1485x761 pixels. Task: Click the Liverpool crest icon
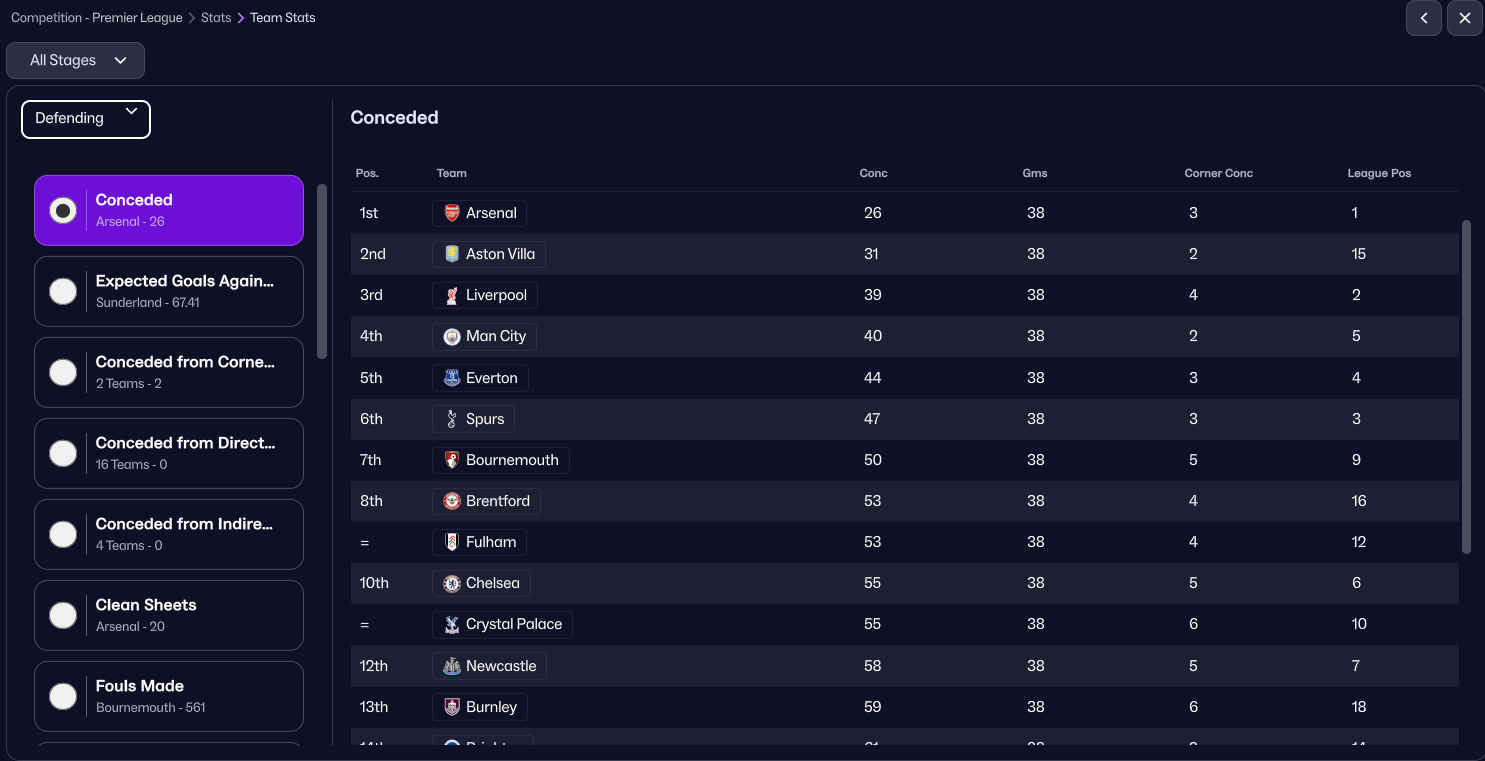tap(452, 295)
